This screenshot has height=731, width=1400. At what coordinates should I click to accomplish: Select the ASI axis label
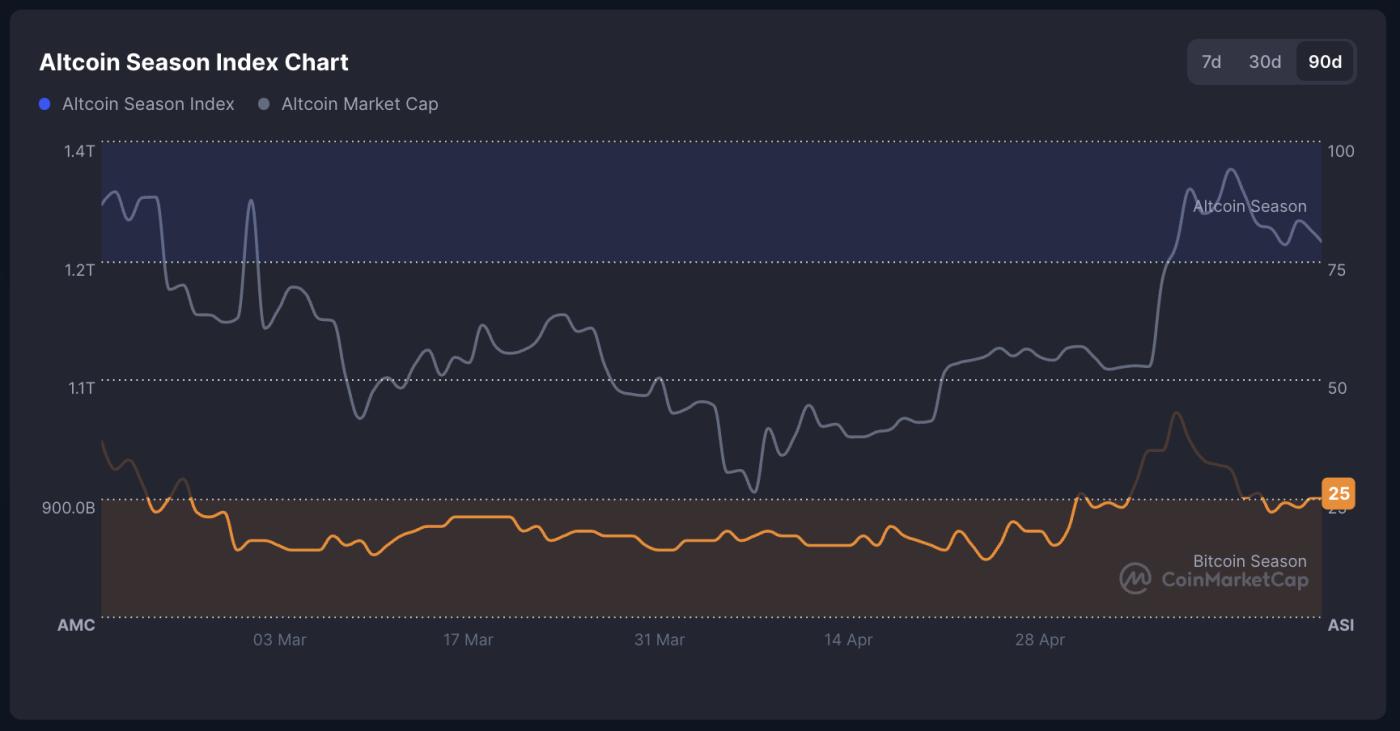pos(1340,624)
